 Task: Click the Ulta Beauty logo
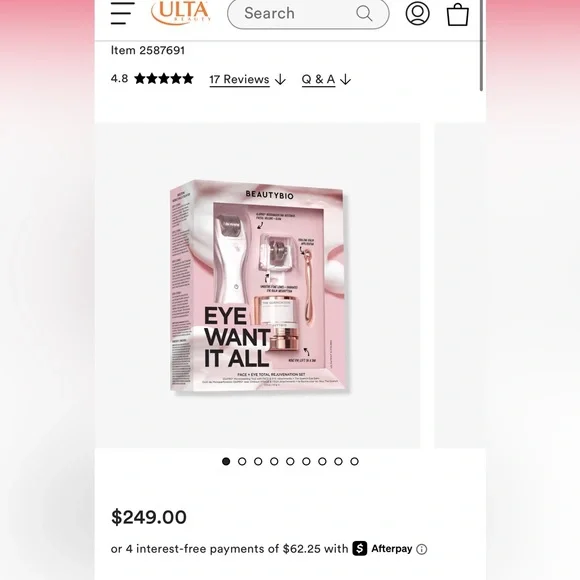click(181, 13)
